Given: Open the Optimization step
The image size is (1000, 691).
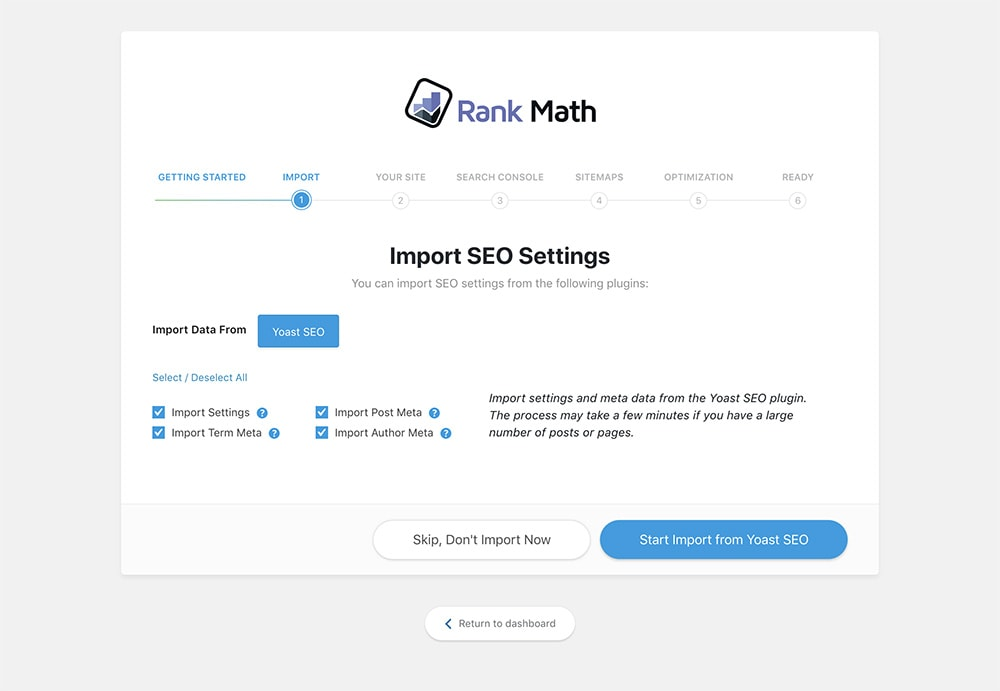Looking at the screenshot, I should [698, 177].
